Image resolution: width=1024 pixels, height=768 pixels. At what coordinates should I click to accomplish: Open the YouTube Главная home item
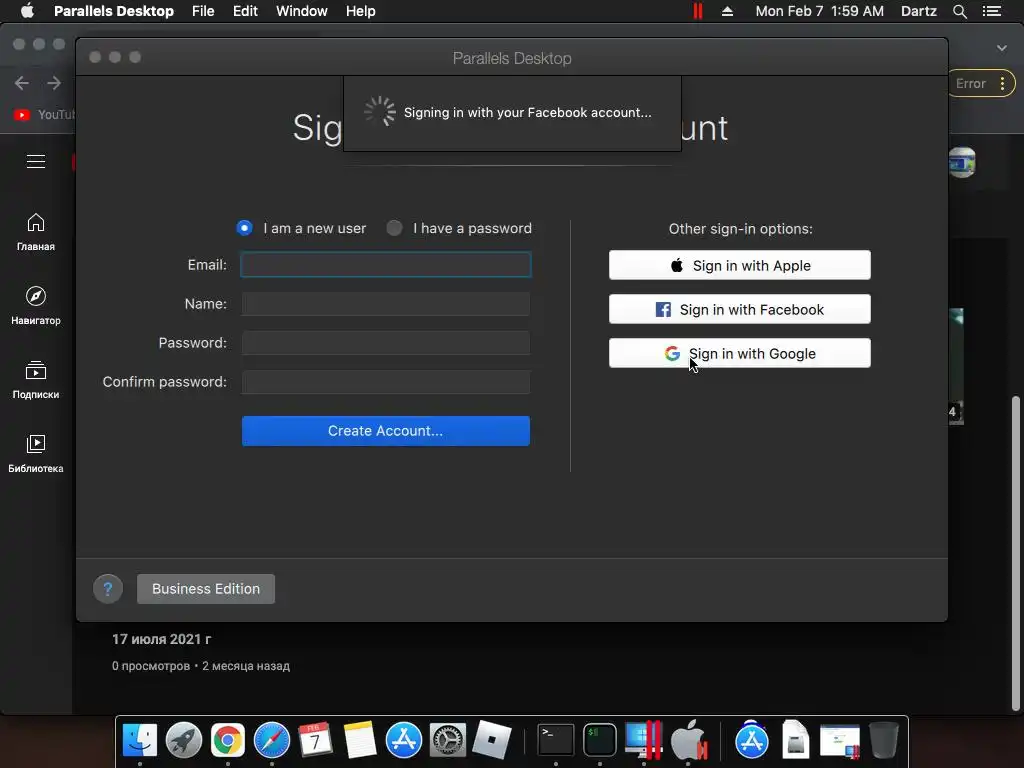36,232
